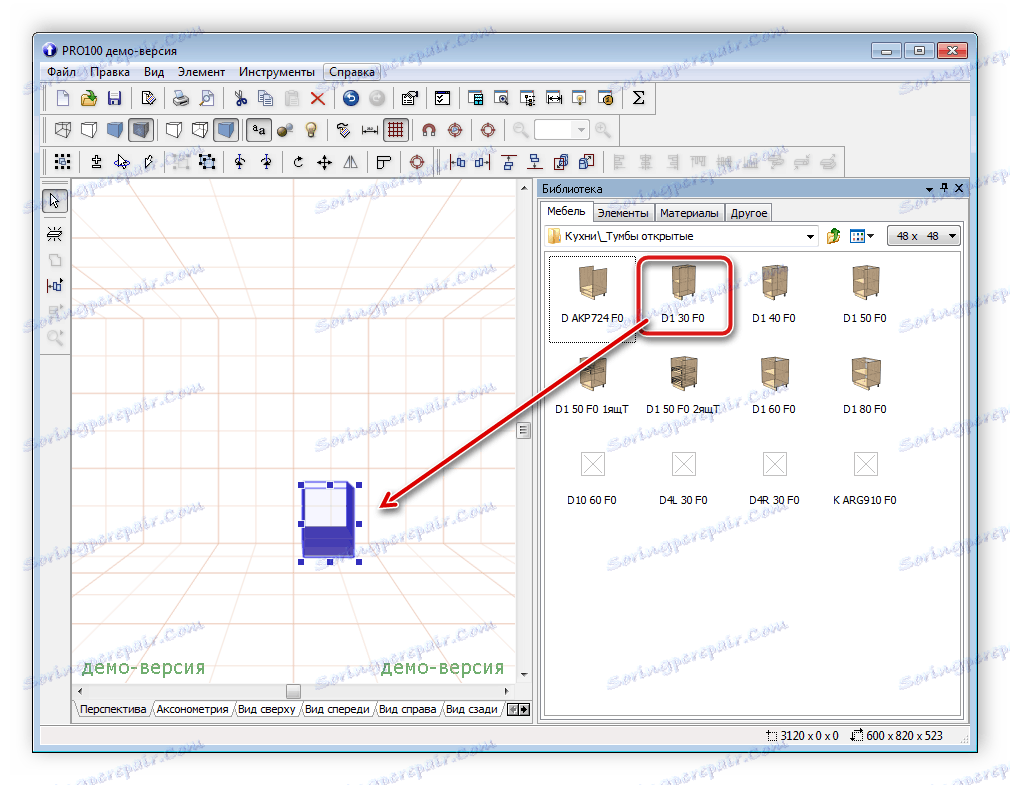The height and width of the screenshot is (785, 1010).
Task: Click the vertical scrollbar thumb in viewport
Action: [x=524, y=430]
